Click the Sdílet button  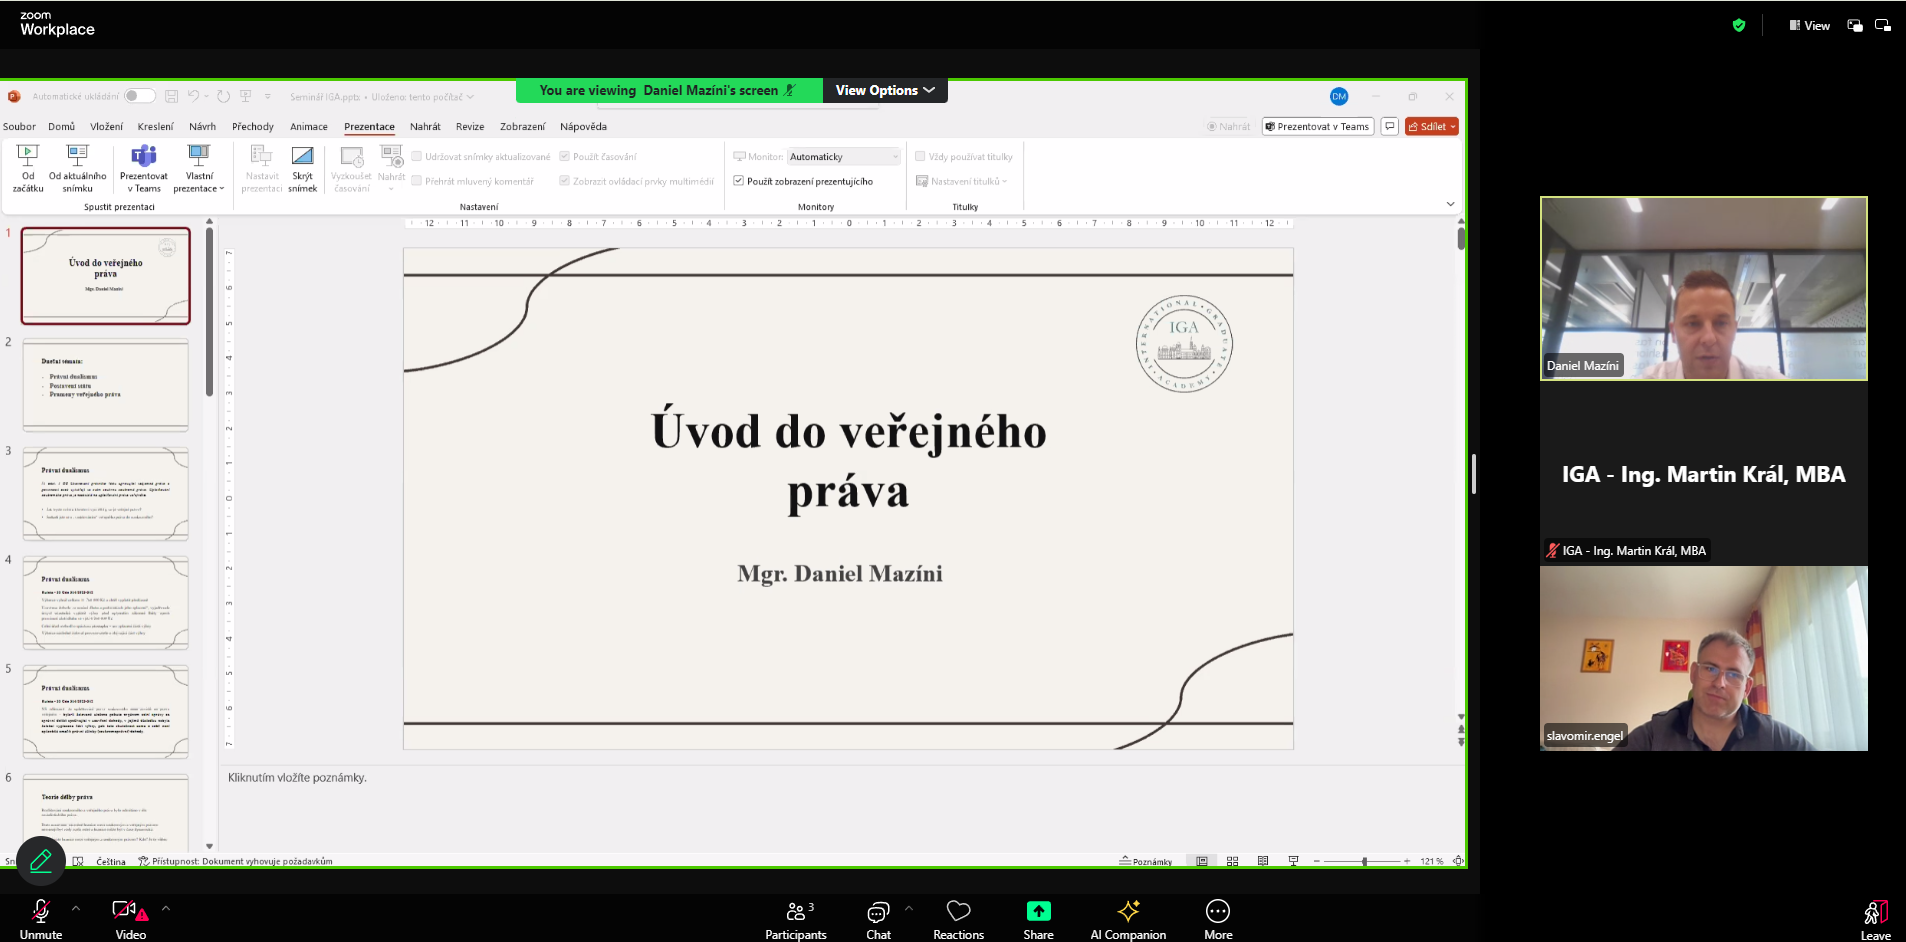1431,126
